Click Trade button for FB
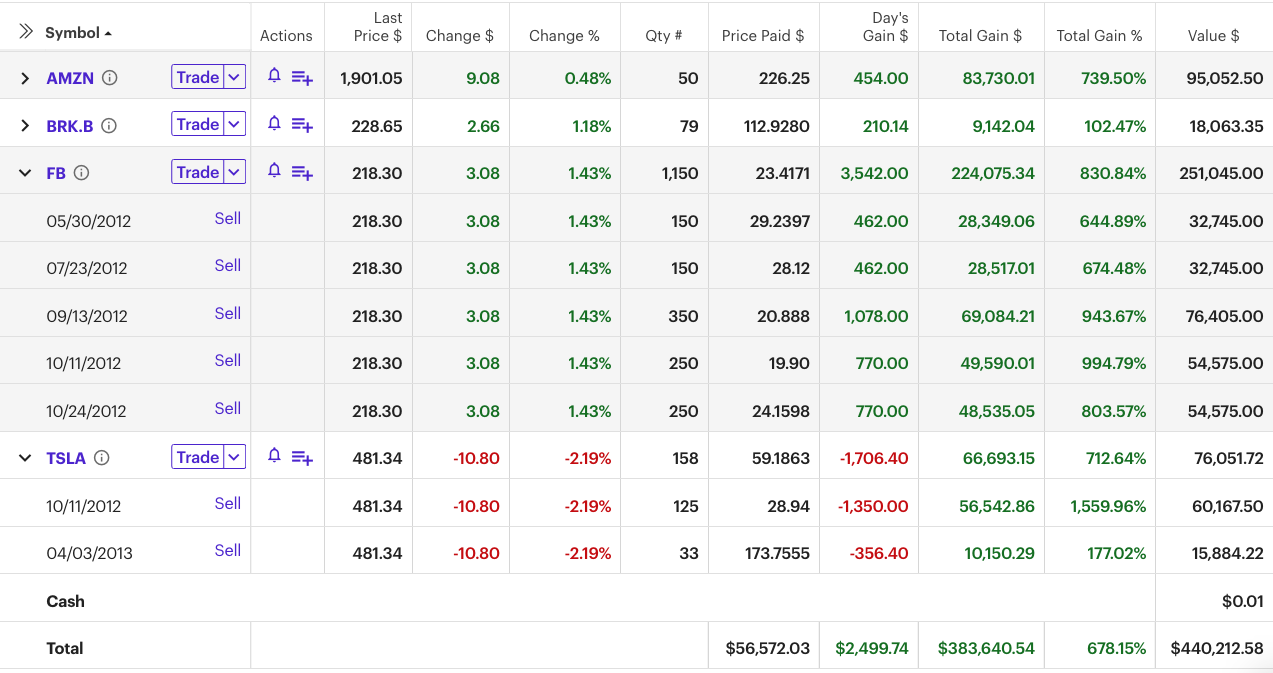The height and width of the screenshot is (673, 1273). click(x=198, y=172)
